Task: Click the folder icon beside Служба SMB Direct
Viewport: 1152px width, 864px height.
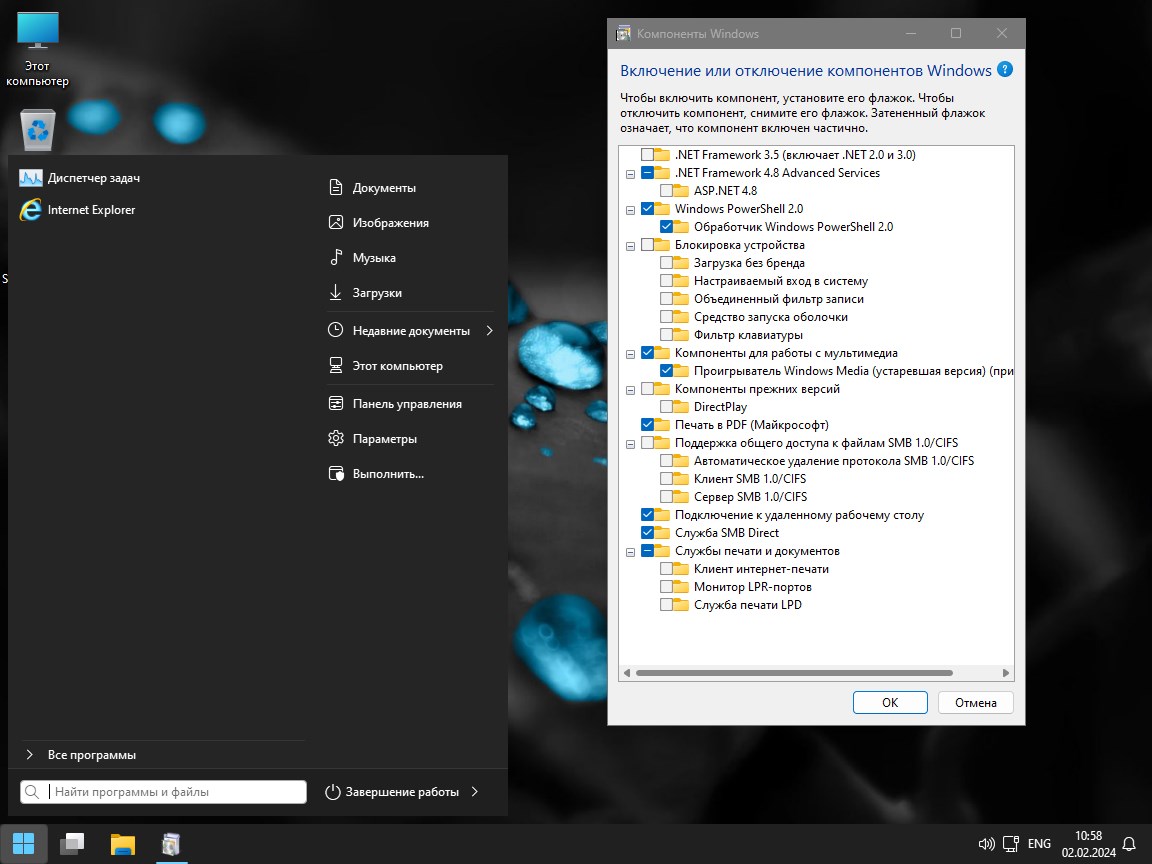Action: 662,533
